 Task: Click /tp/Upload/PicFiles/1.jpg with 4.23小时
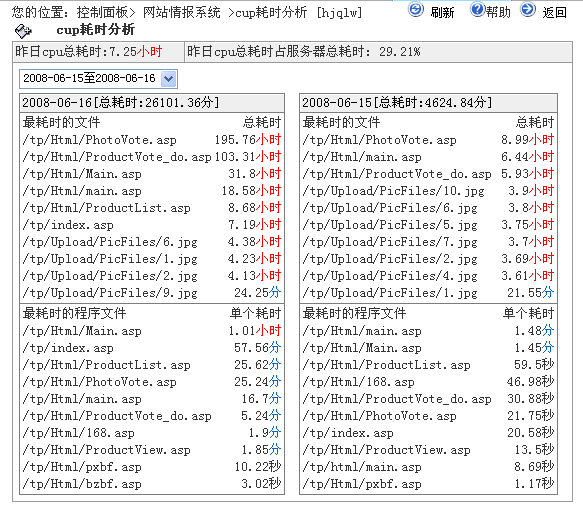coord(152,259)
